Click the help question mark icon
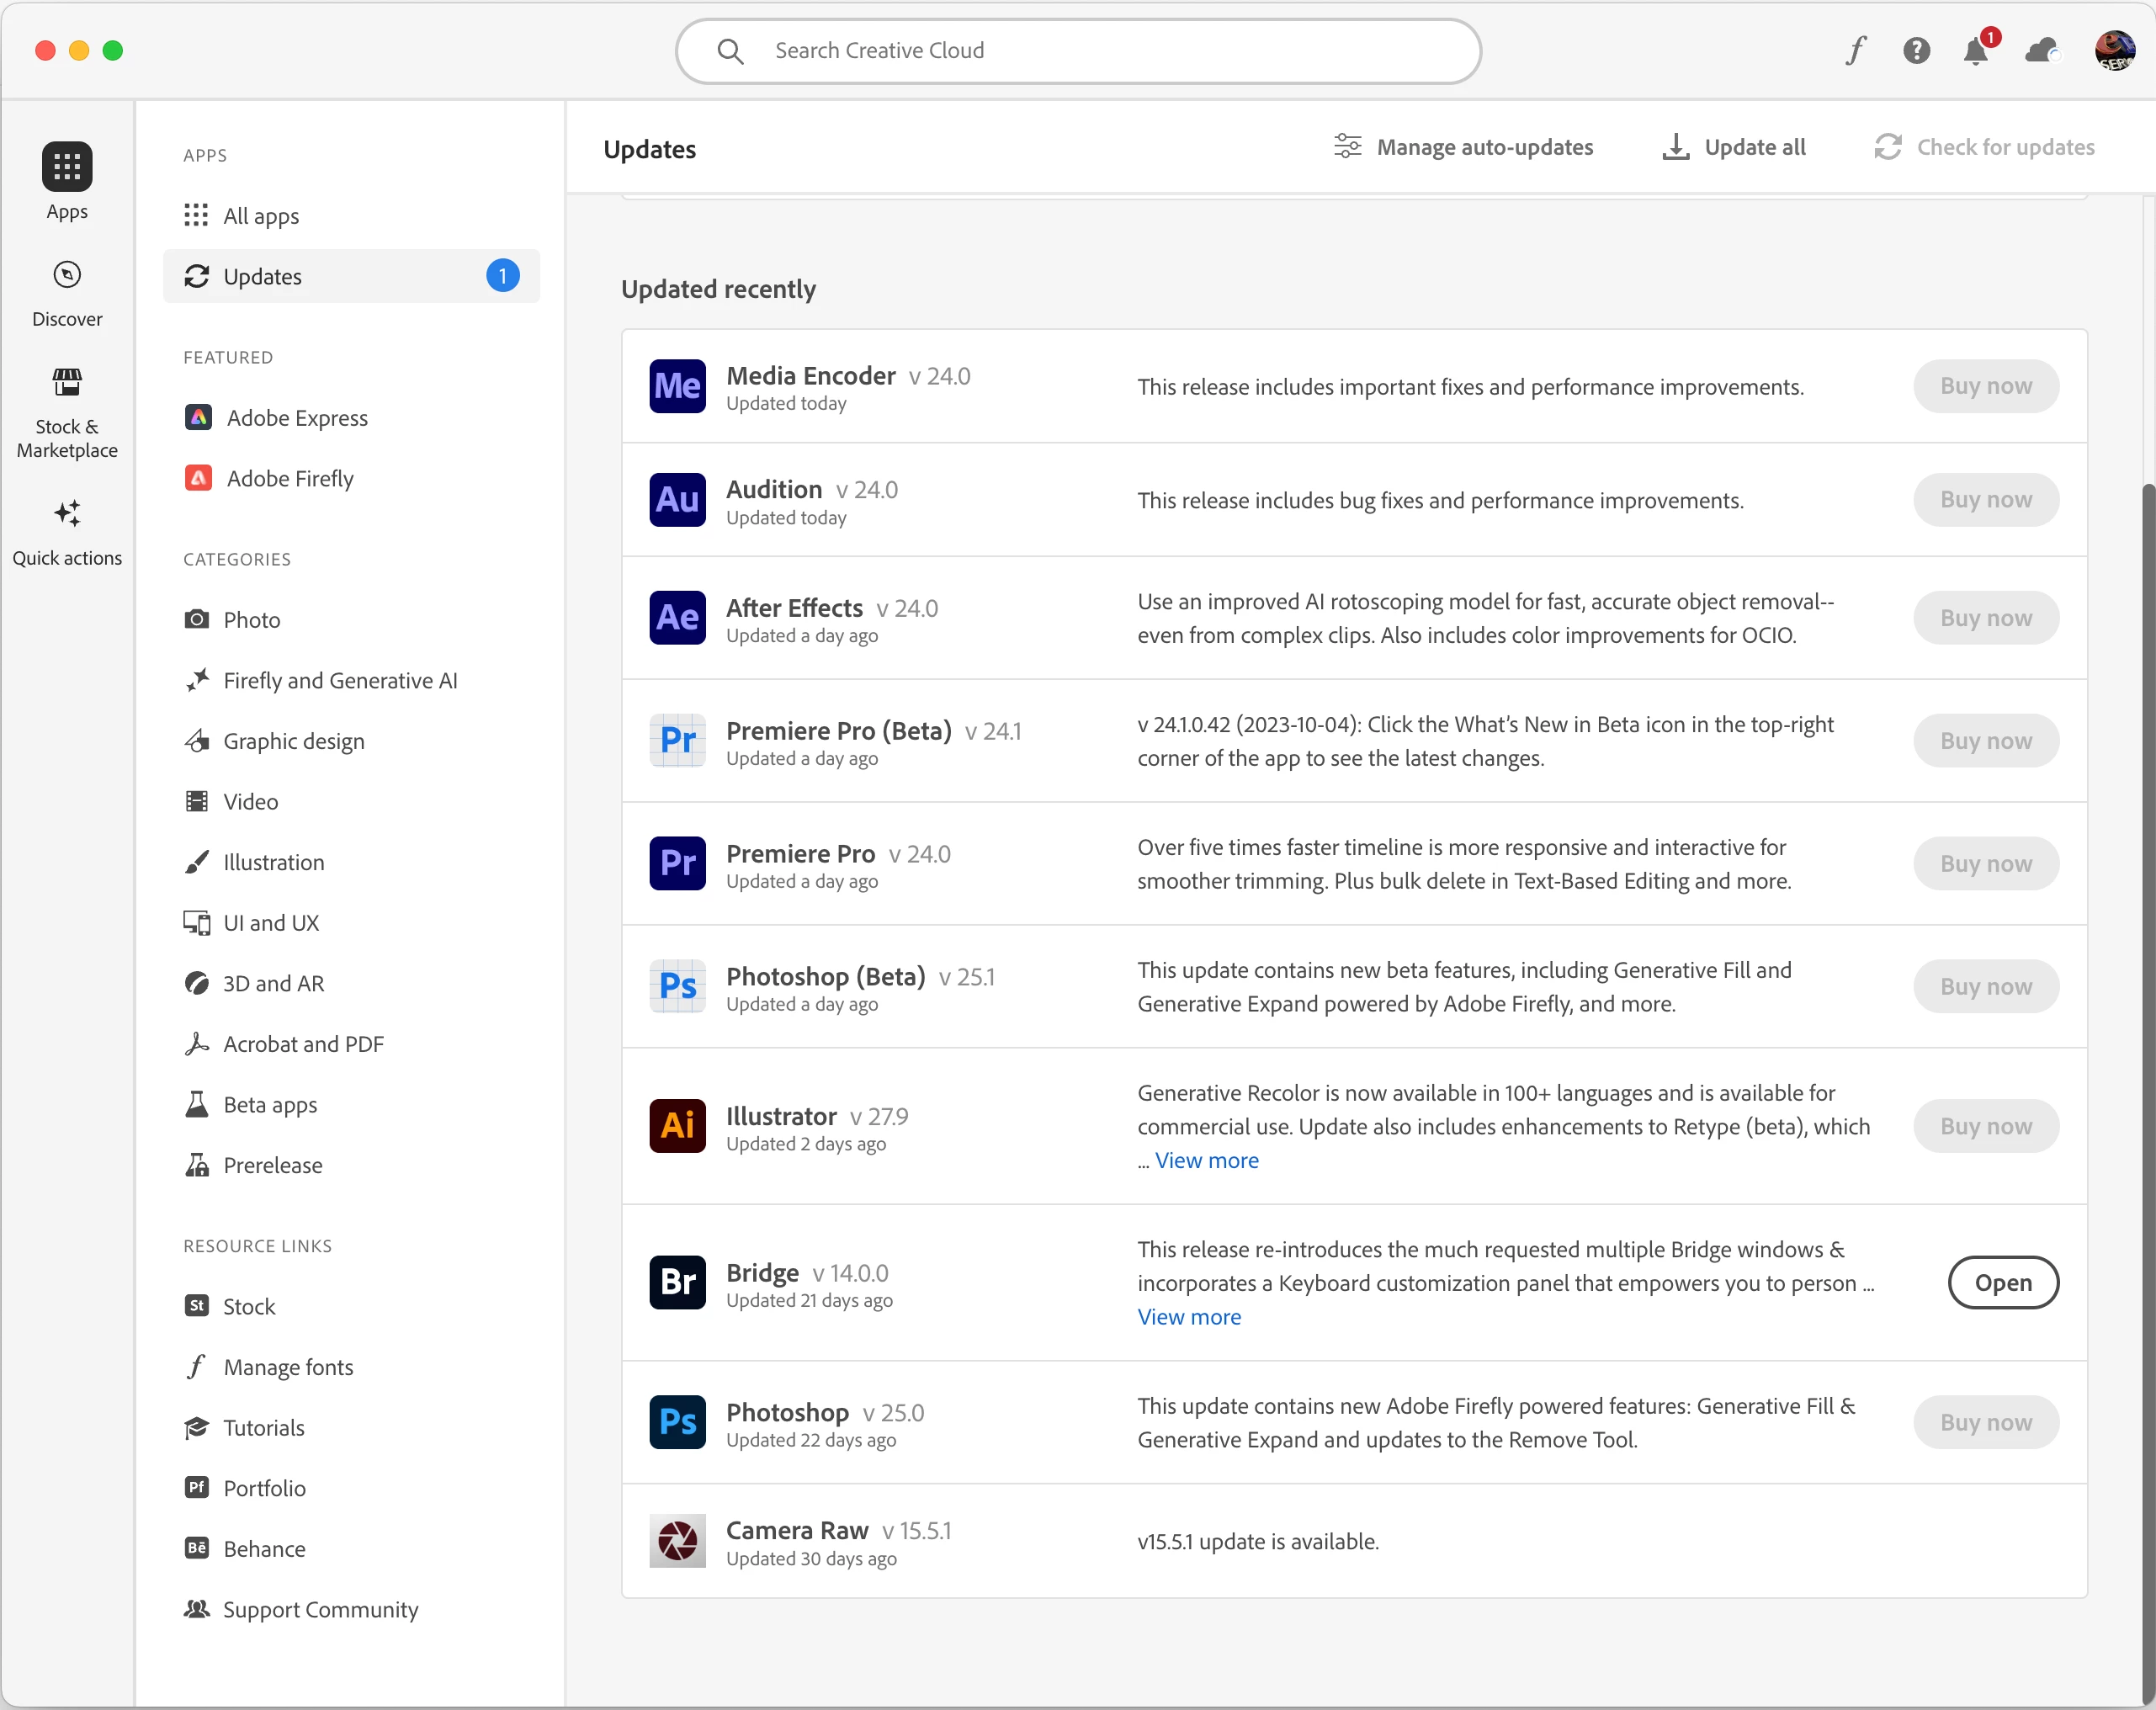 [1916, 50]
